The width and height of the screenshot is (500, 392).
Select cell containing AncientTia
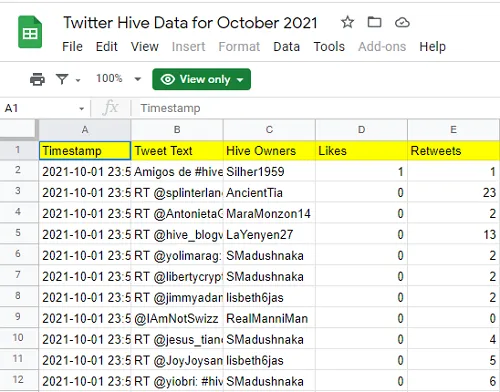[269, 193]
